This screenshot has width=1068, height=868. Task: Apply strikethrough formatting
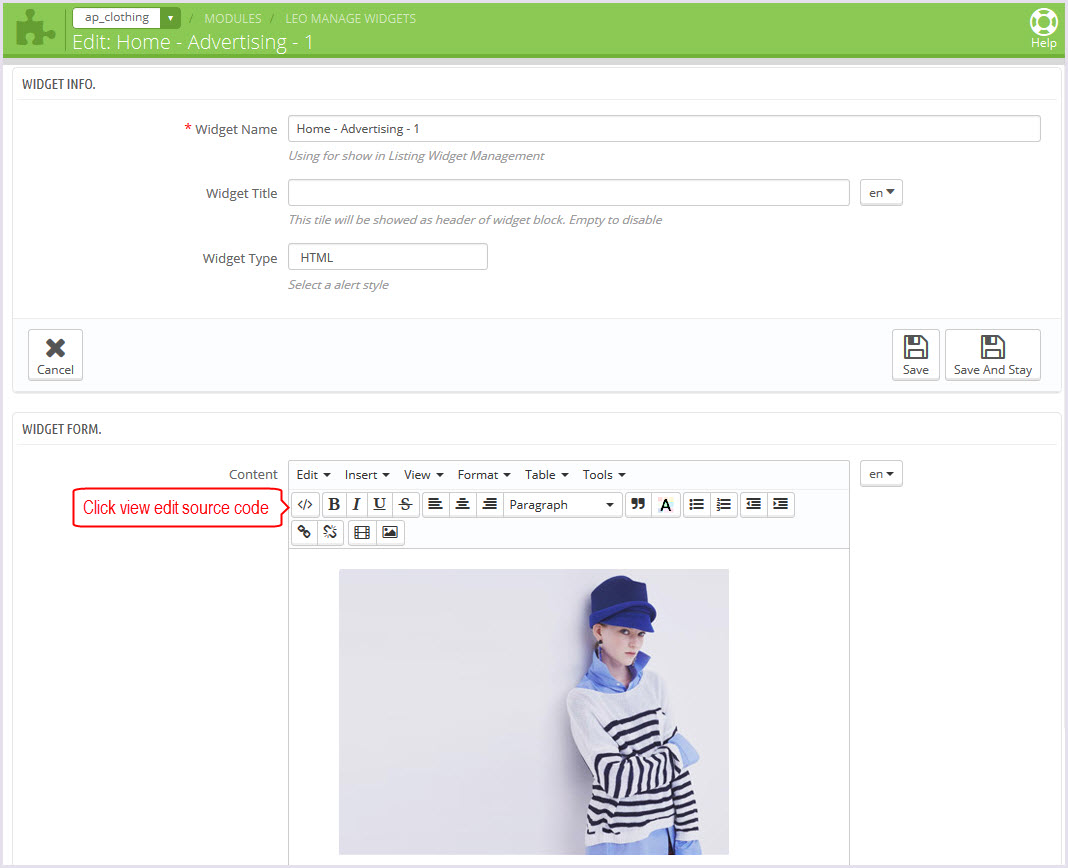pyautogui.click(x=406, y=505)
